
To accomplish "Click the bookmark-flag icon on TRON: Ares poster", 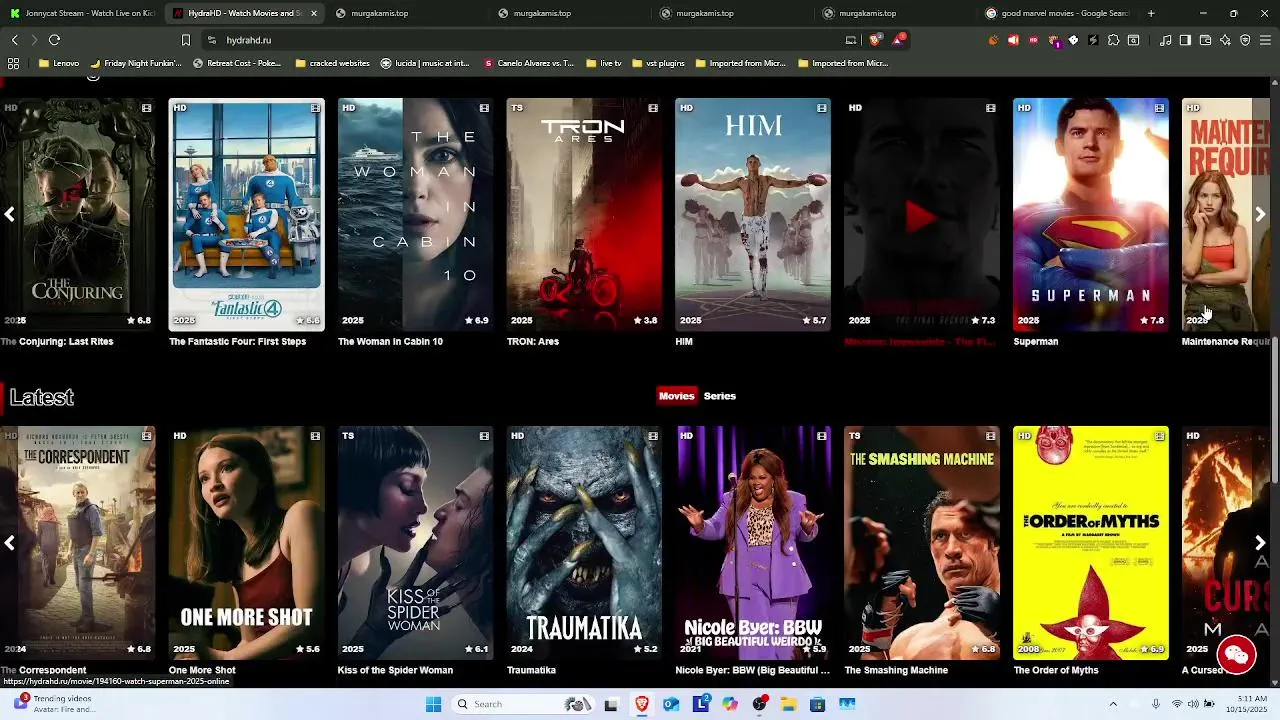I will pyautogui.click(x=653, y=108).
